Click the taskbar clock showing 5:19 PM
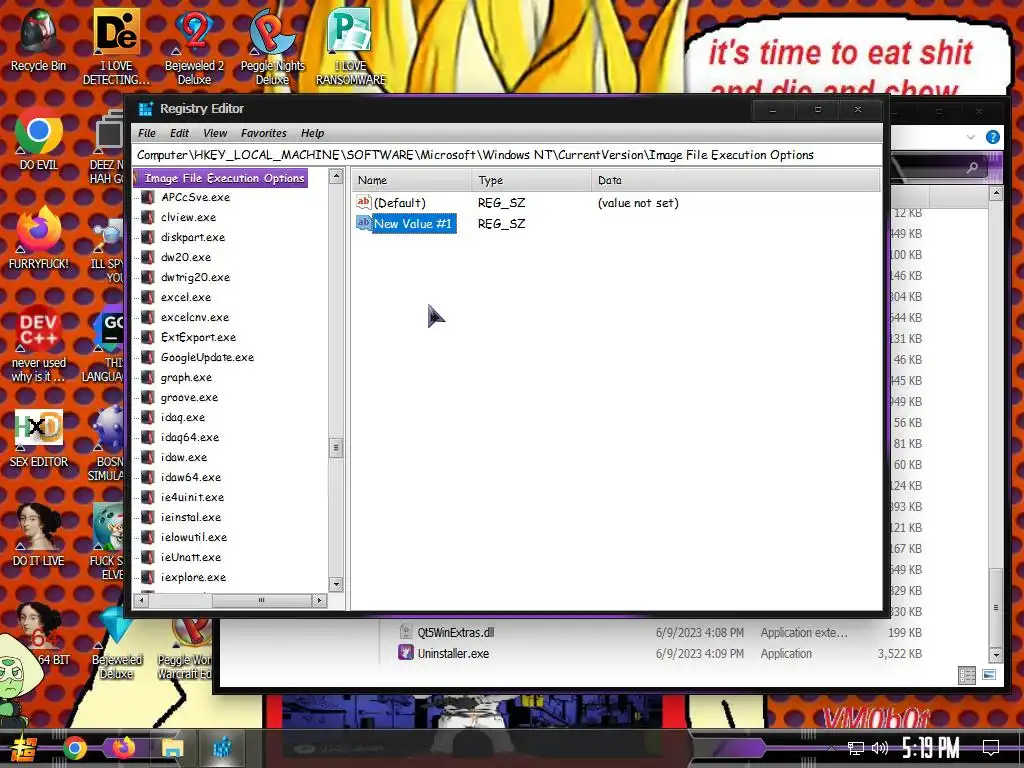1024x768 pixels. coord(930,748)
